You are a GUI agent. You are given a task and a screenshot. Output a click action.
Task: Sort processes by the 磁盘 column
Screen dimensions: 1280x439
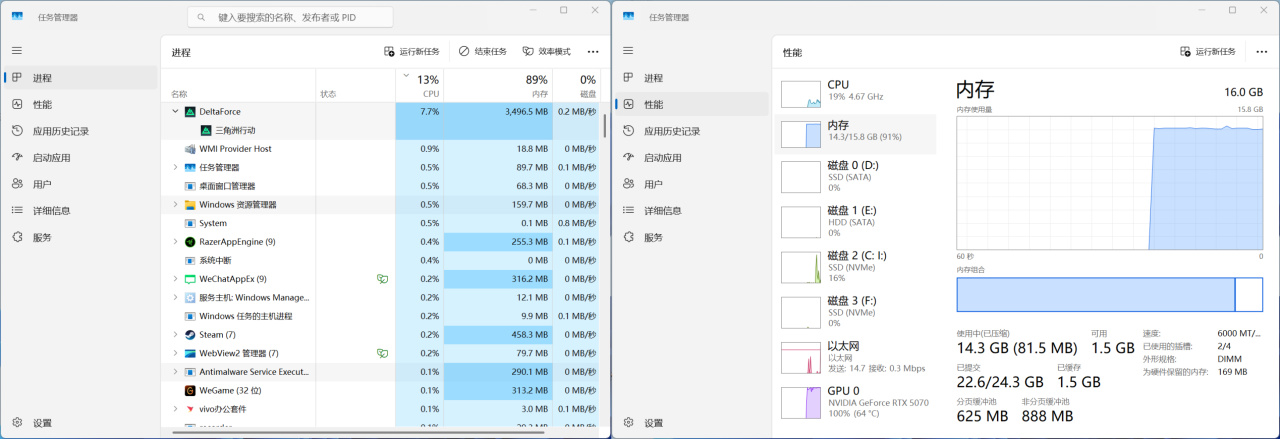point(576,85)
